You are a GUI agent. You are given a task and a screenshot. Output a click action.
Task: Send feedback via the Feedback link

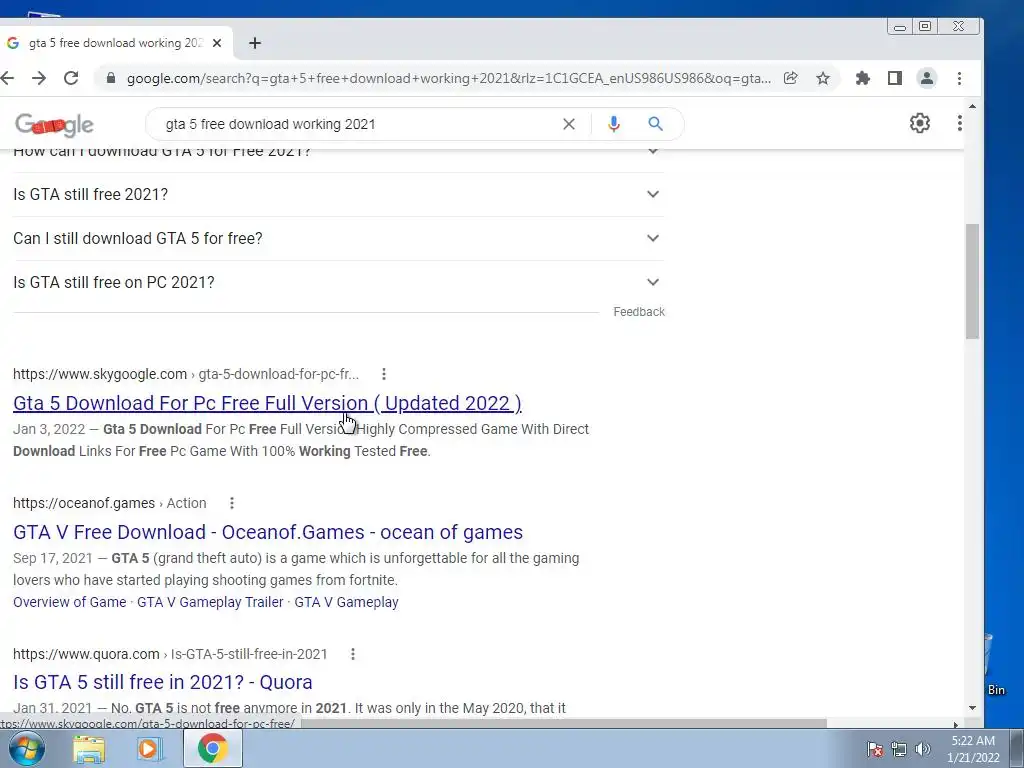coord(639,312)
